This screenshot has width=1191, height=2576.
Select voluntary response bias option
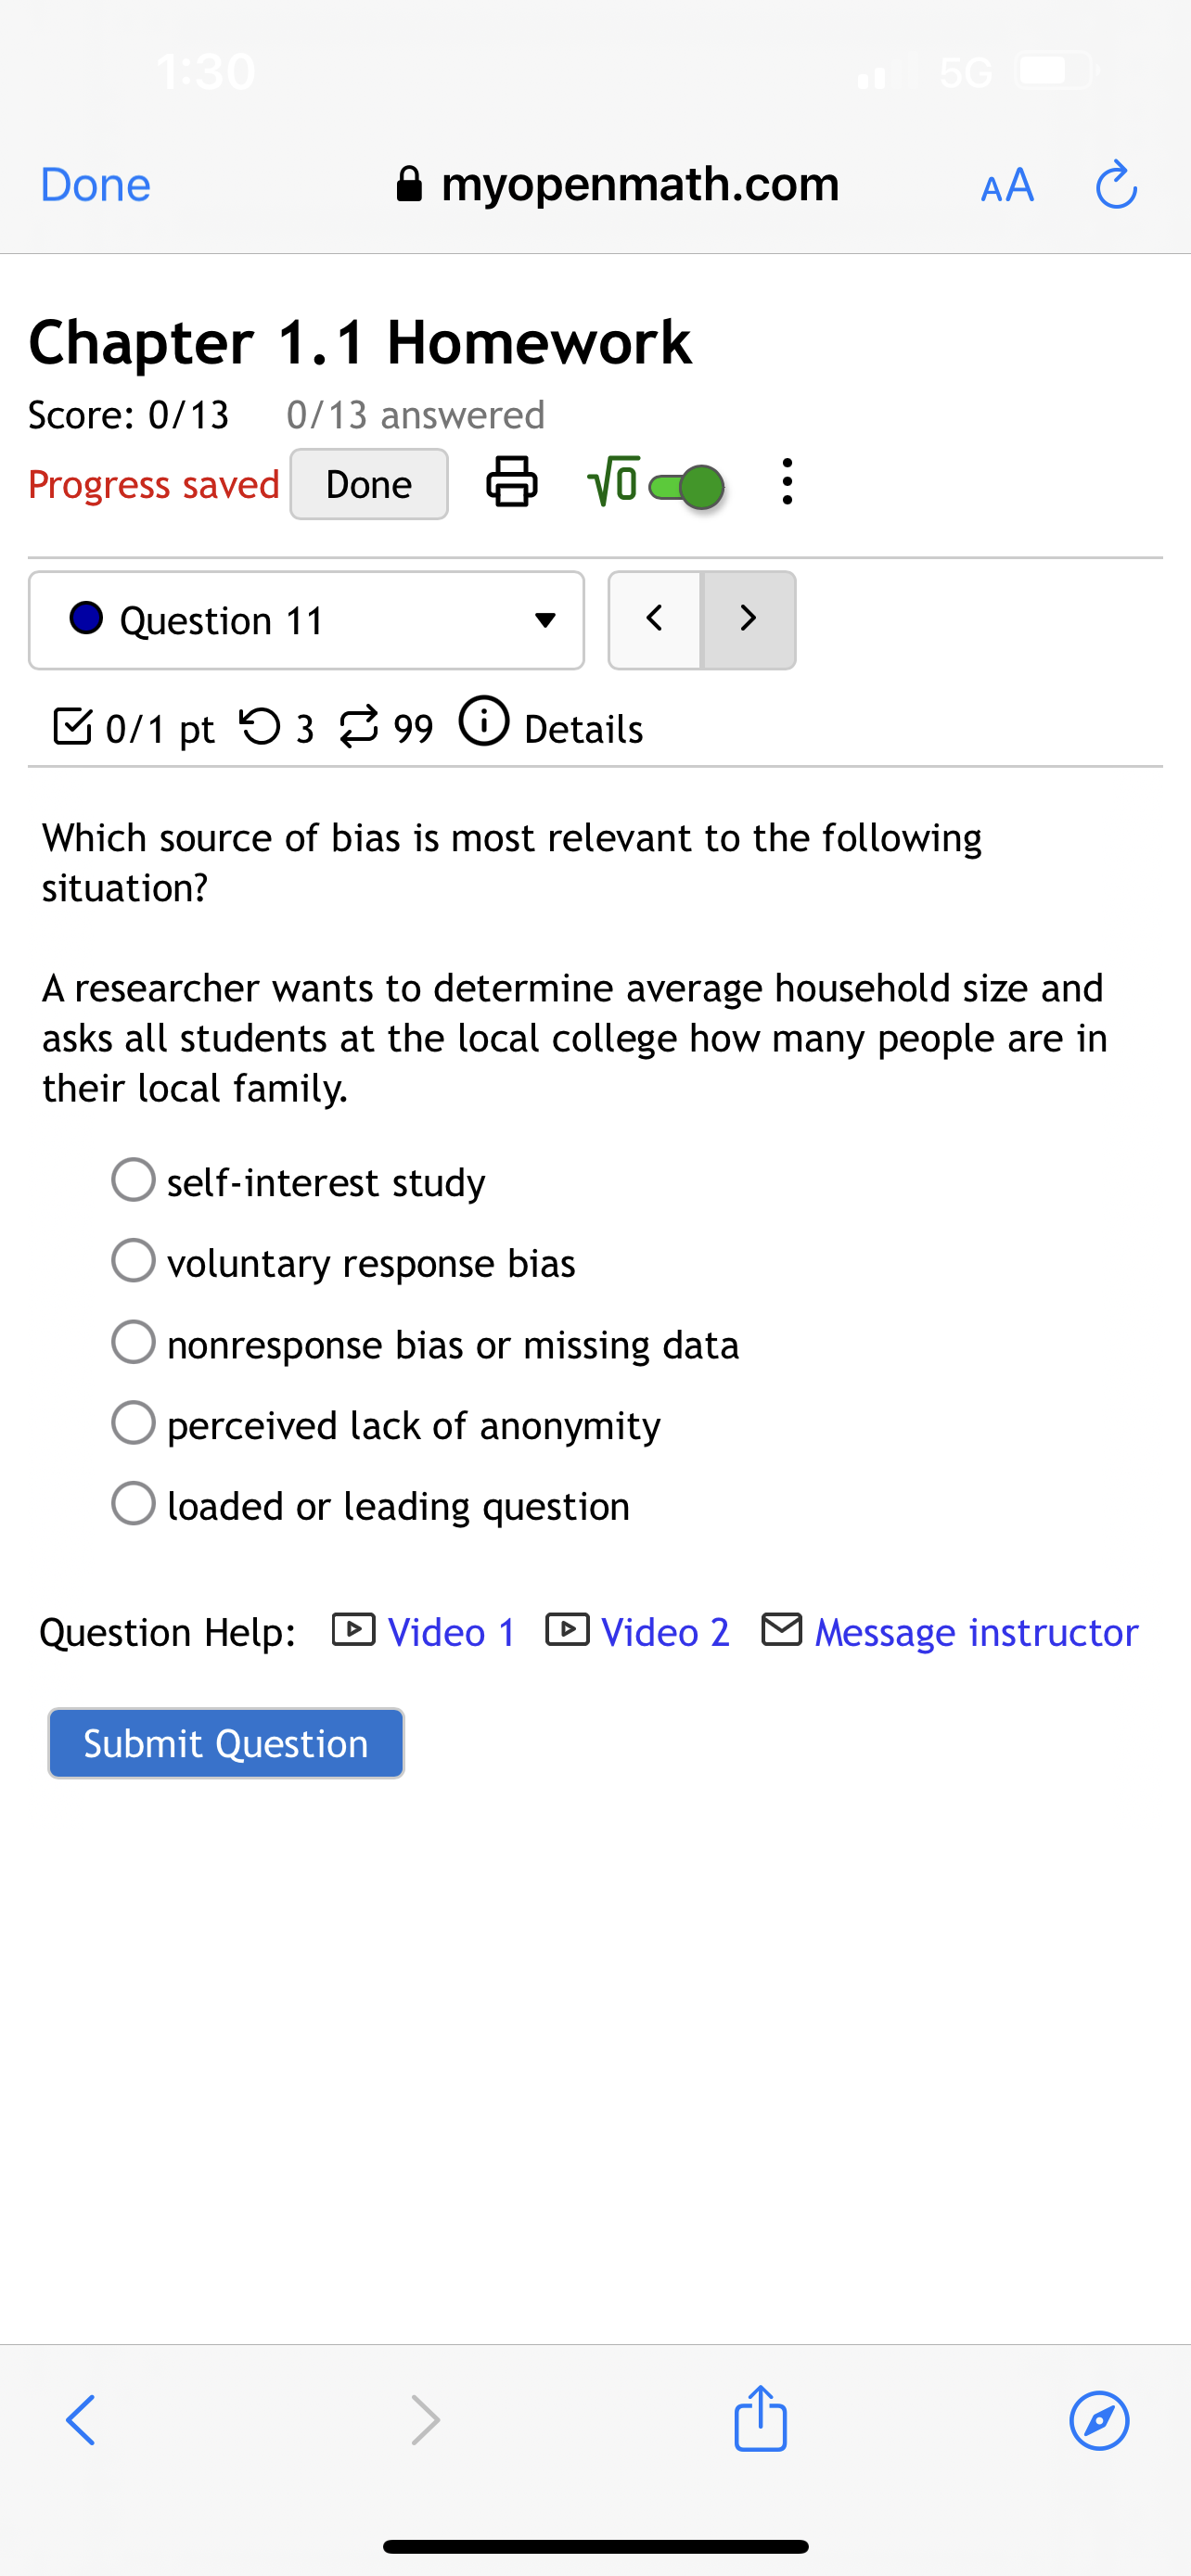coord(134,1261)
